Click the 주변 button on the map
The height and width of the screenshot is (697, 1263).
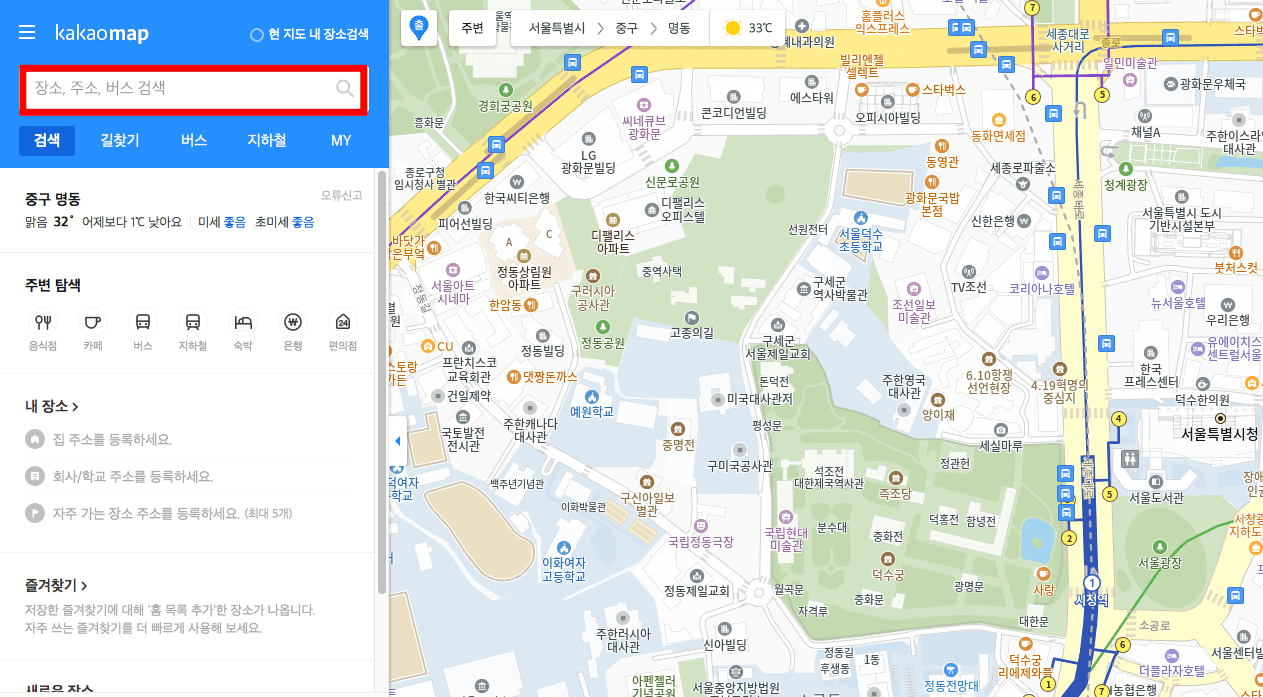472,28
